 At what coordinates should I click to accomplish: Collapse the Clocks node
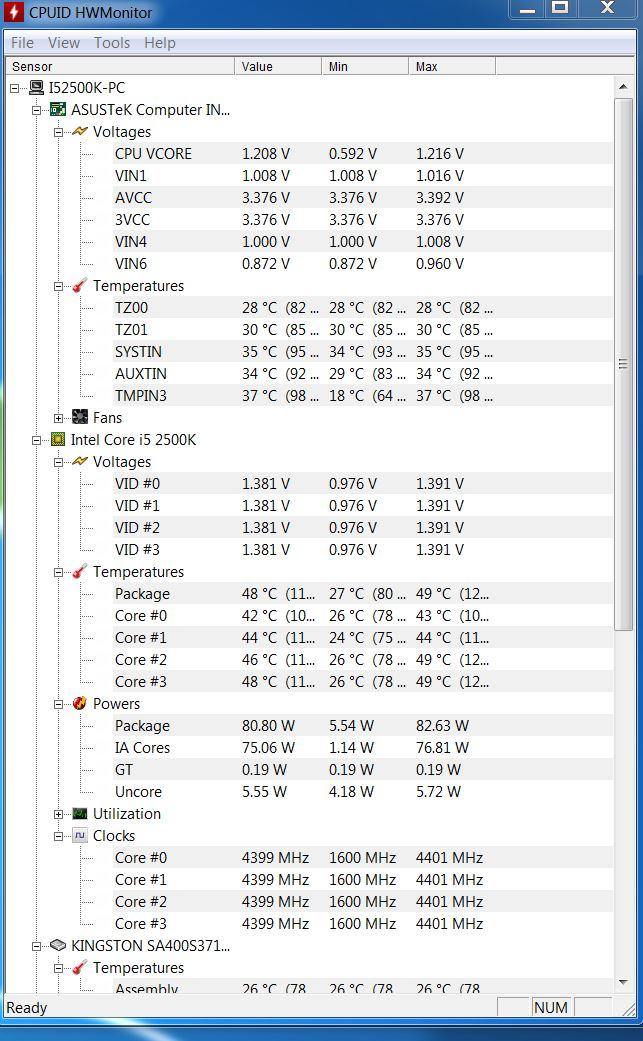click(x=58, y=836)
